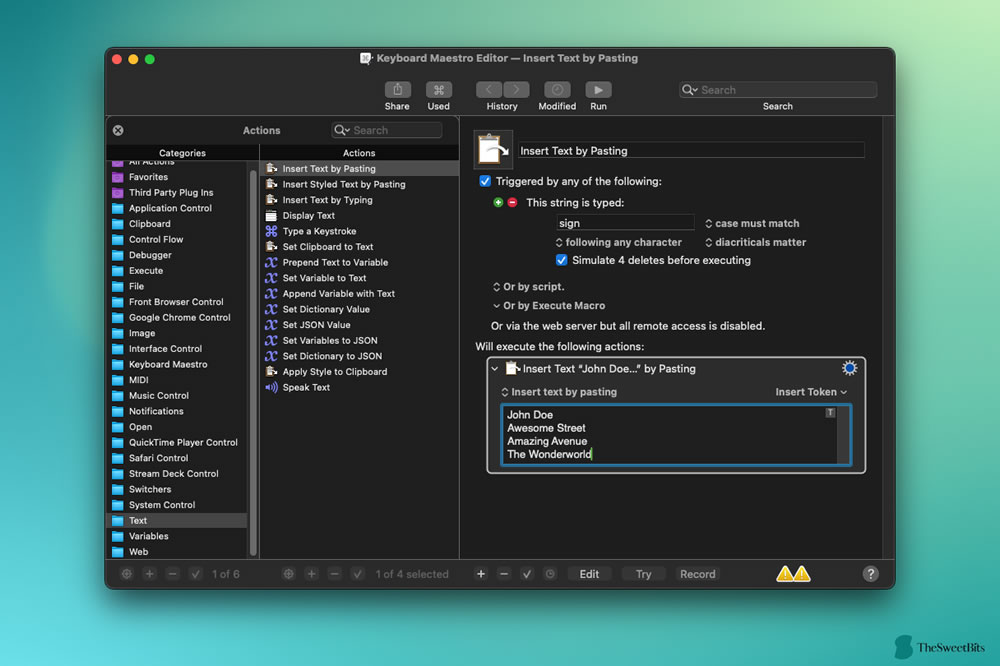This screenshot has height=666, width=1000.
Task: Click the Record button
Action: coord(698,574)
